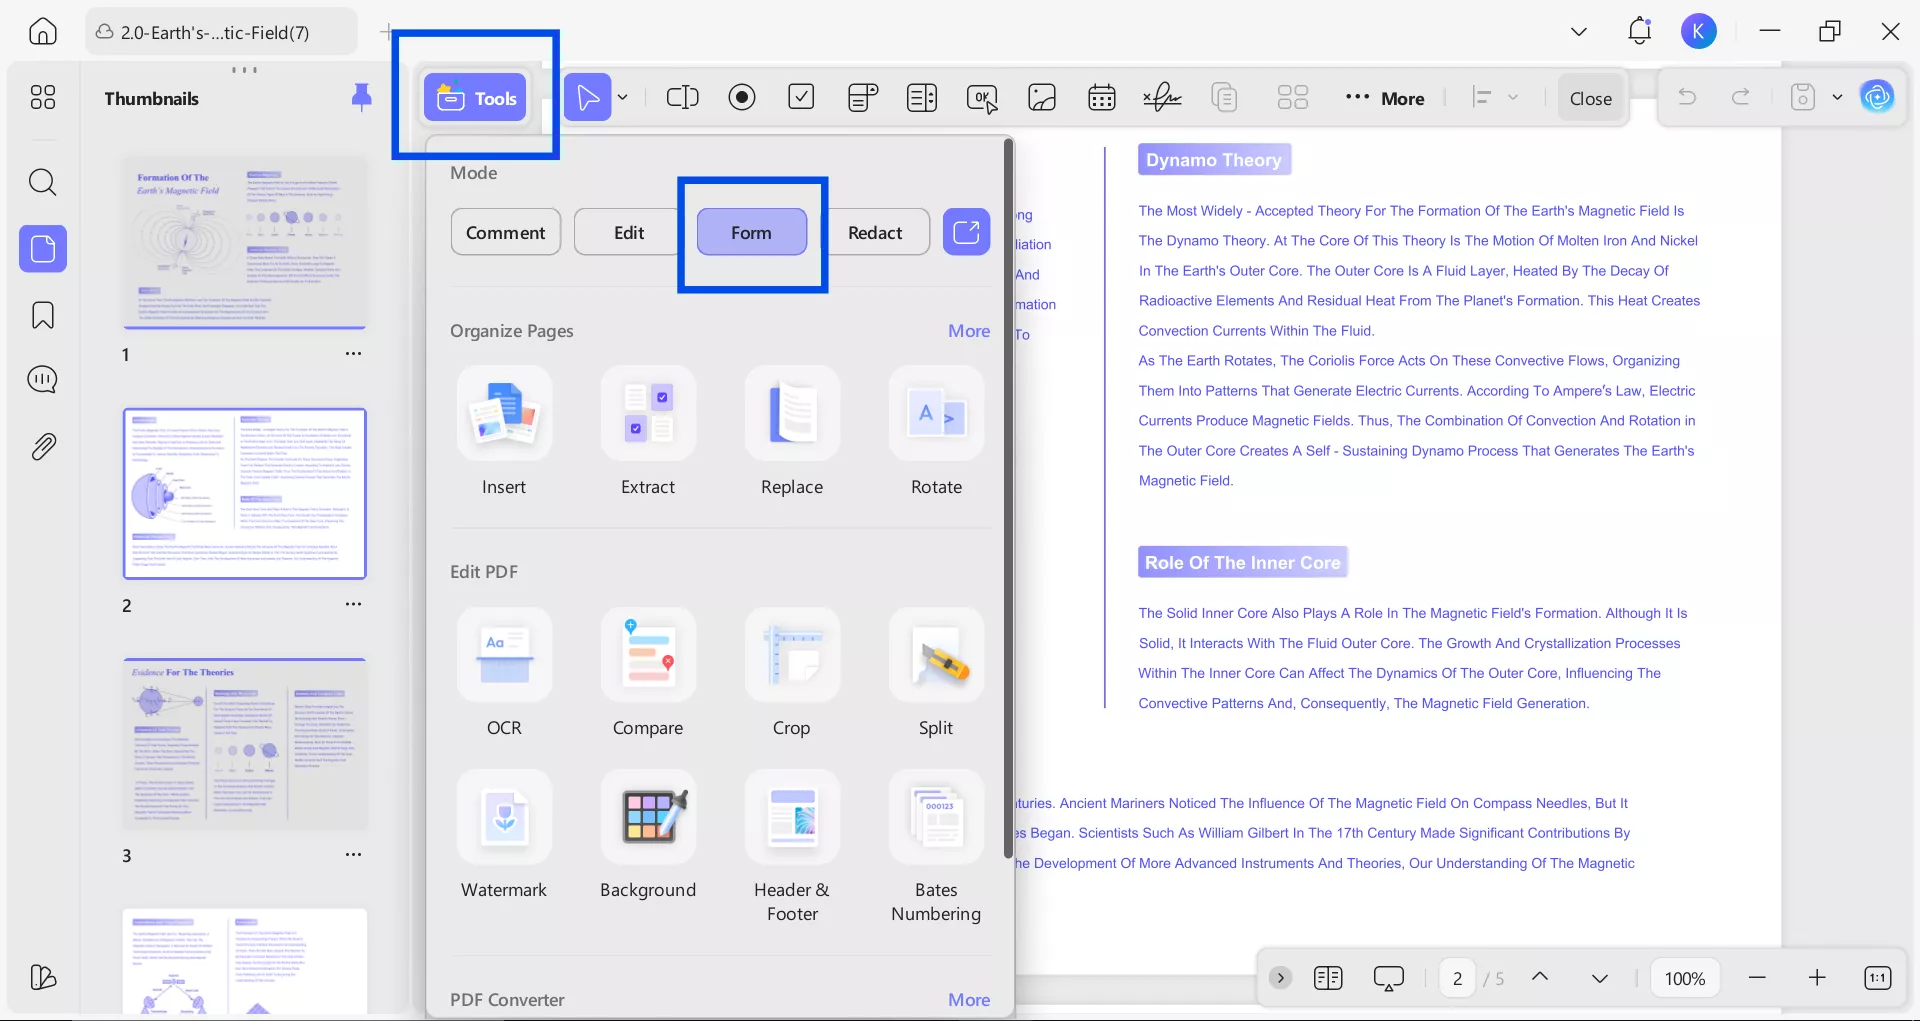Launch the Compare tool
Image resolution: width=1920 pixels, height=1021 pixels.
648,672
